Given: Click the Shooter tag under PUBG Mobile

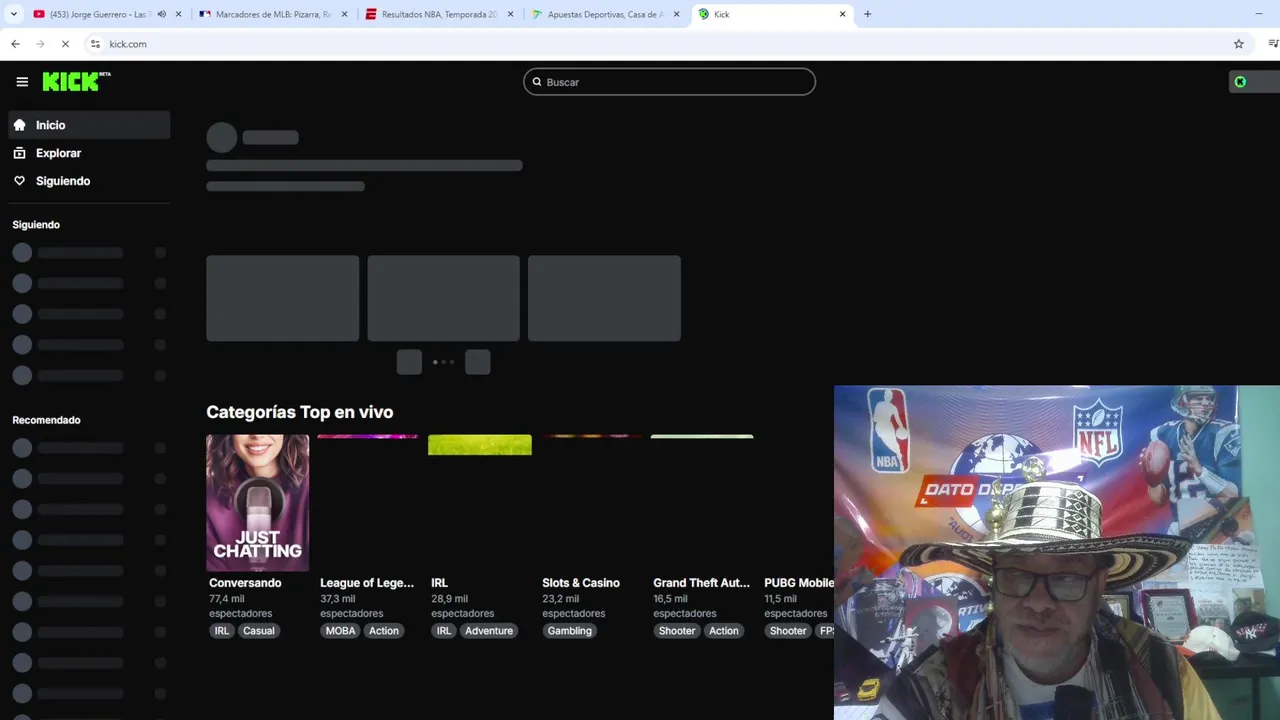Looking at the screenshot, I should [x=788, y=631].
